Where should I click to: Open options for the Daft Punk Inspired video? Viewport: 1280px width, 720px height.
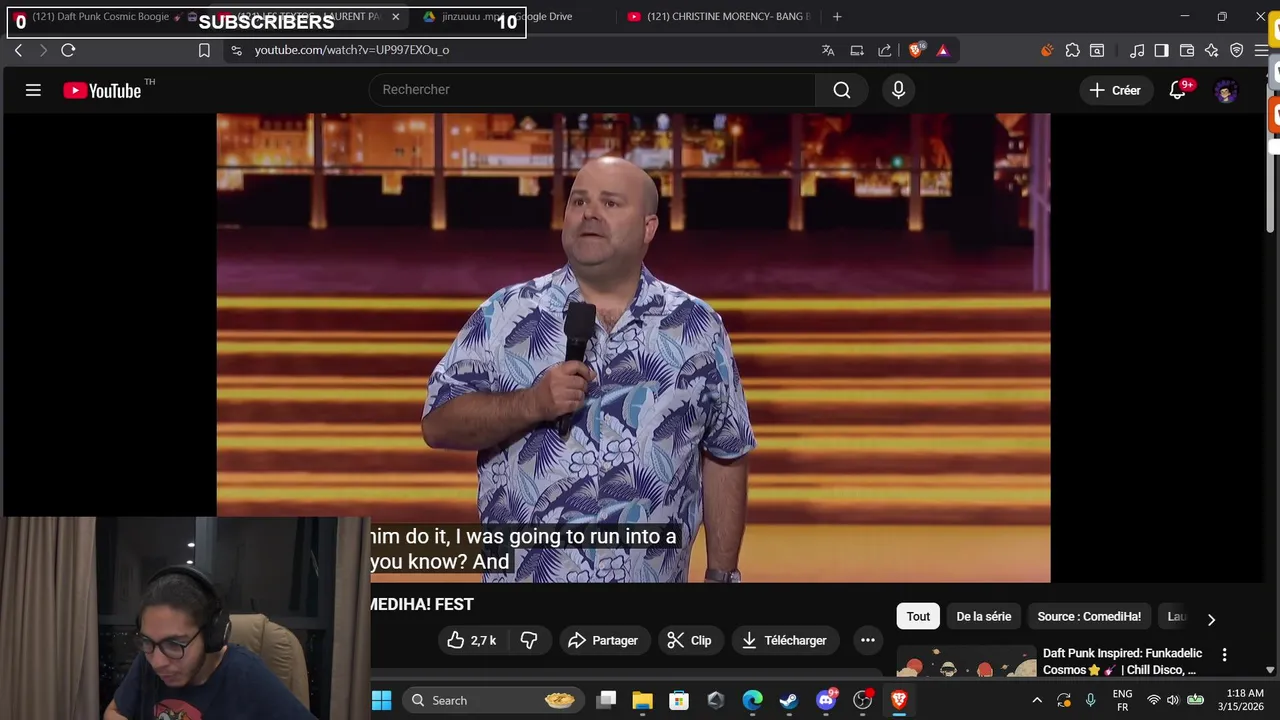tap(1224, 655)
